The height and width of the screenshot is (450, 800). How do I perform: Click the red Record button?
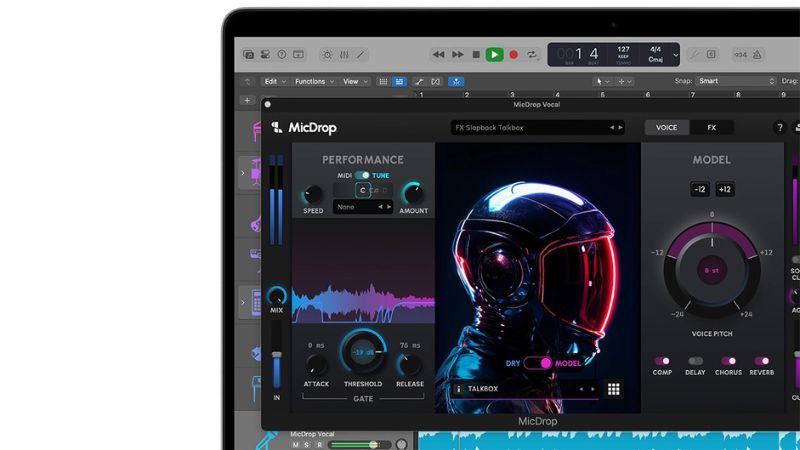tap(513, 54)
